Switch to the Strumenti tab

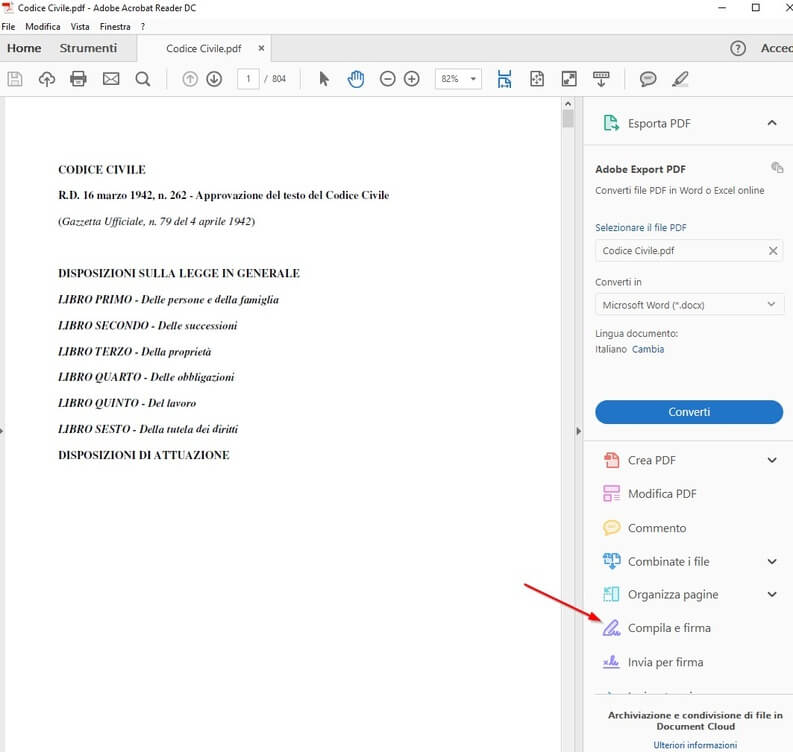click(89, 48)
